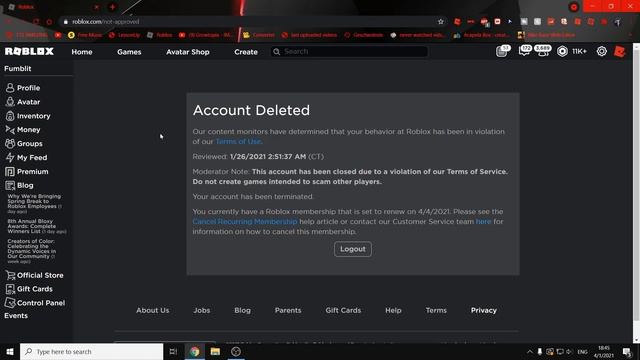
Task: Open the Windows notification center icon
Action: pyautogui.click(x=627, y=352)
